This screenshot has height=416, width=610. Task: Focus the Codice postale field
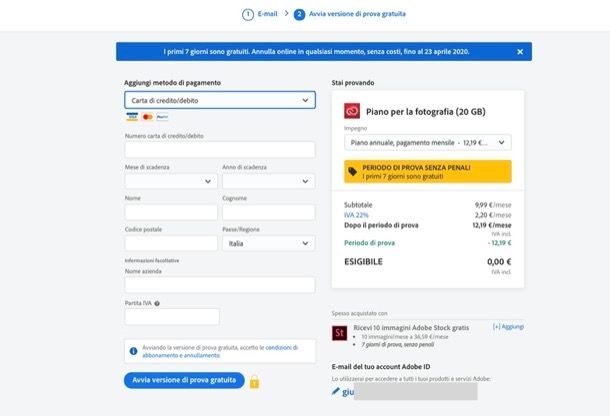coord(171,243)
